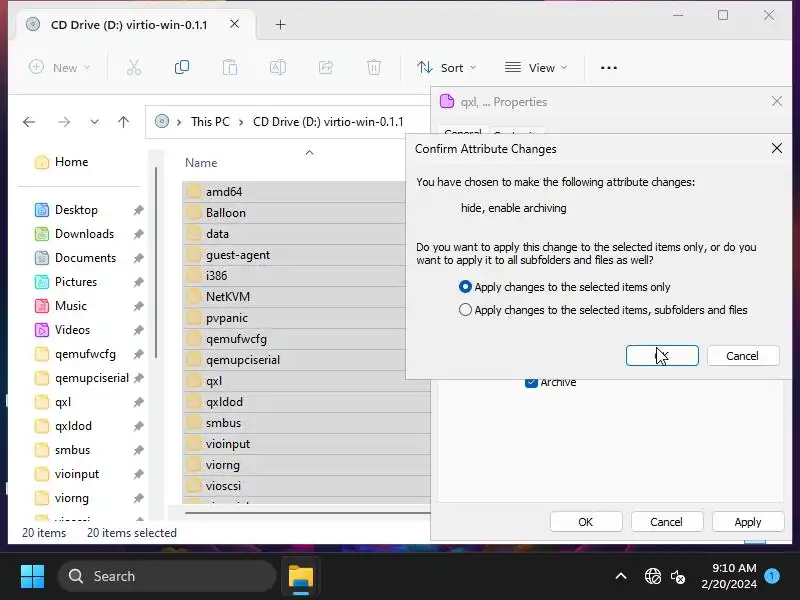The height and width of the screenshot is (600, 800).
Task: Click the sidebar vertical scrollbar
Action: coord(156,263)
